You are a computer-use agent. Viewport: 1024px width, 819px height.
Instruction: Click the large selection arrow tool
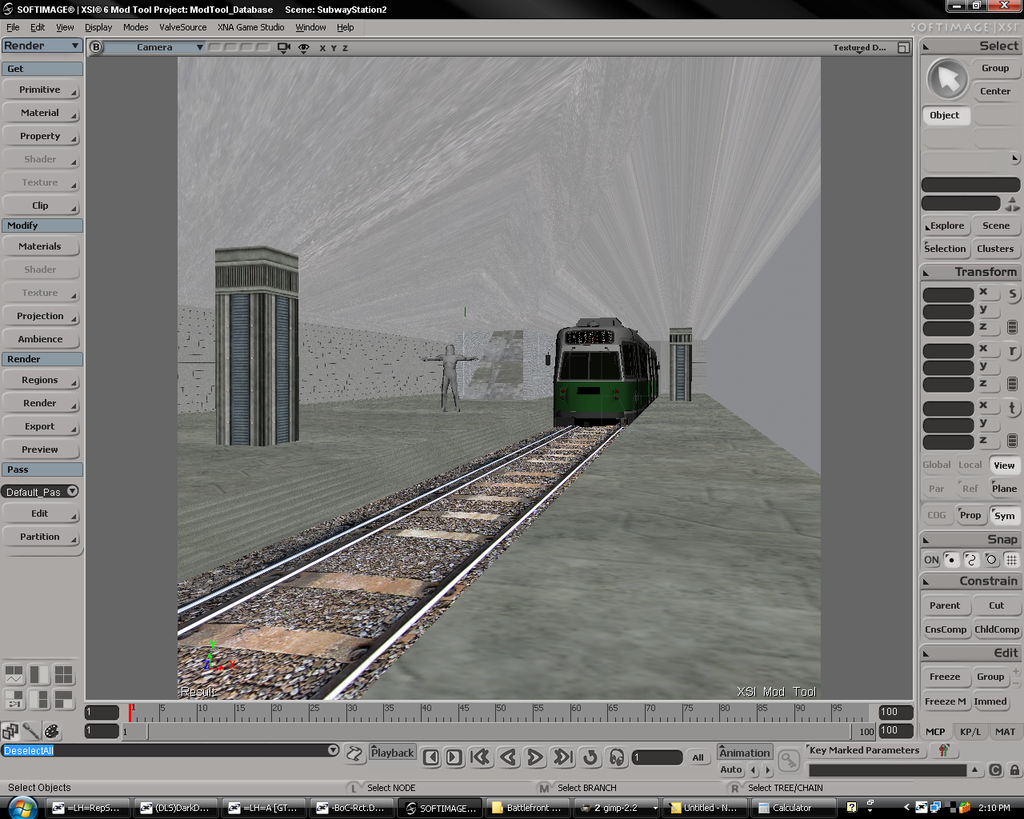[947, 80]
